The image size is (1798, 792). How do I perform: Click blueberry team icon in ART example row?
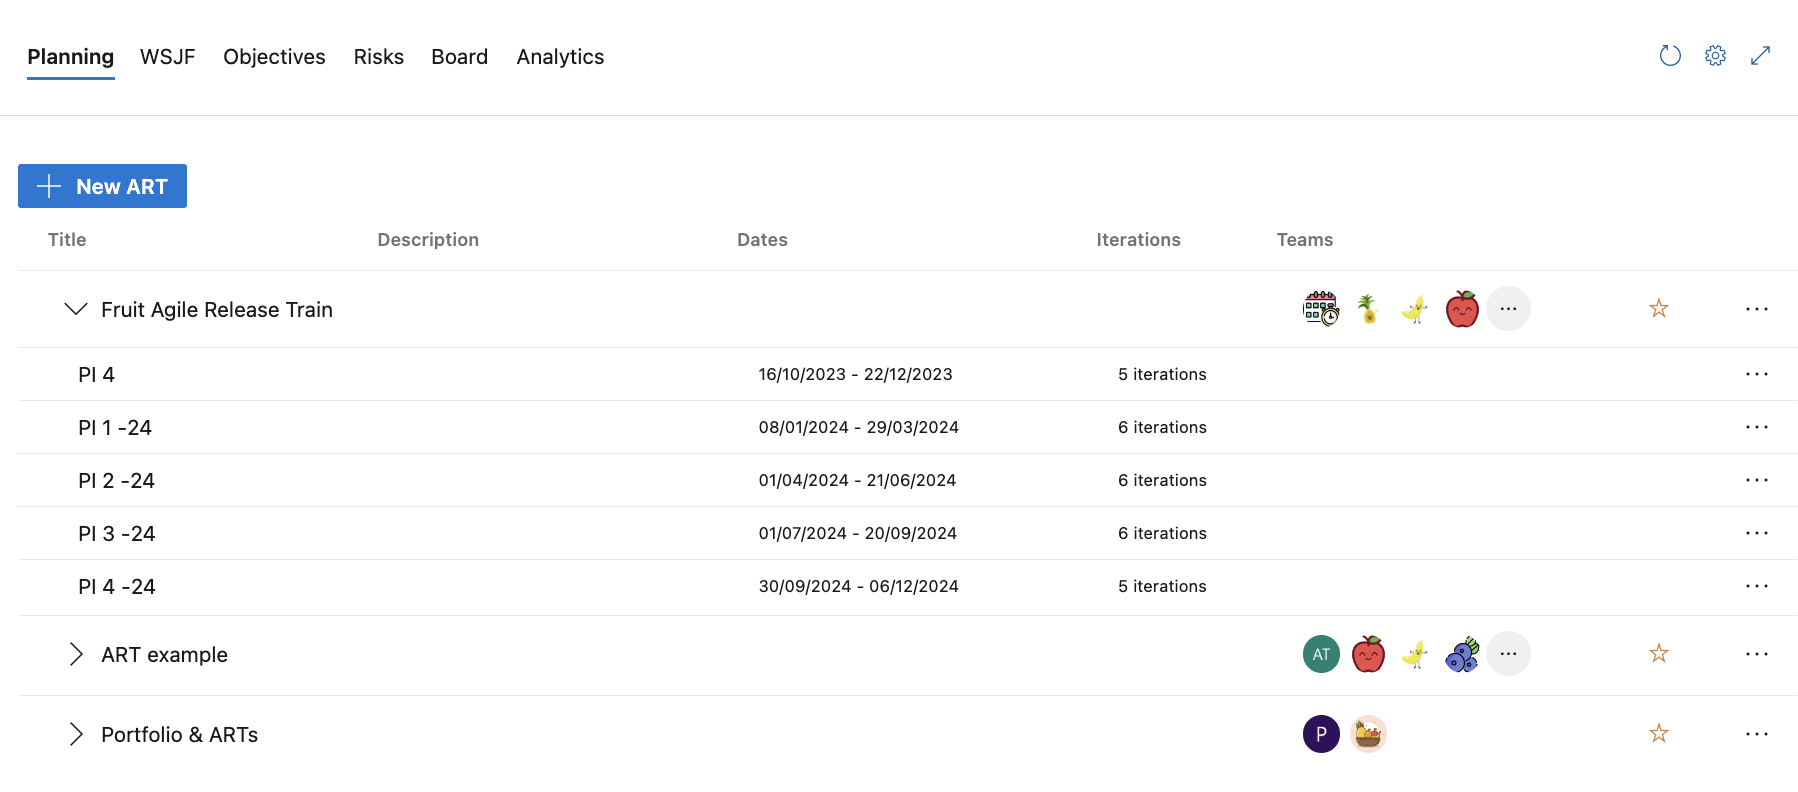pyautogui.click(x=1462, y=654)
